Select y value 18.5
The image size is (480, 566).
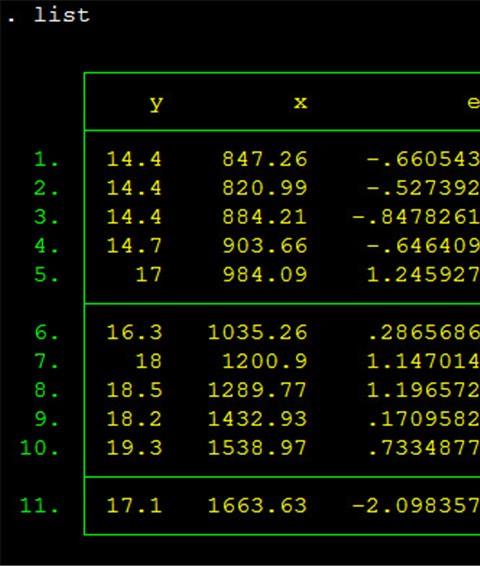(134, 390)
